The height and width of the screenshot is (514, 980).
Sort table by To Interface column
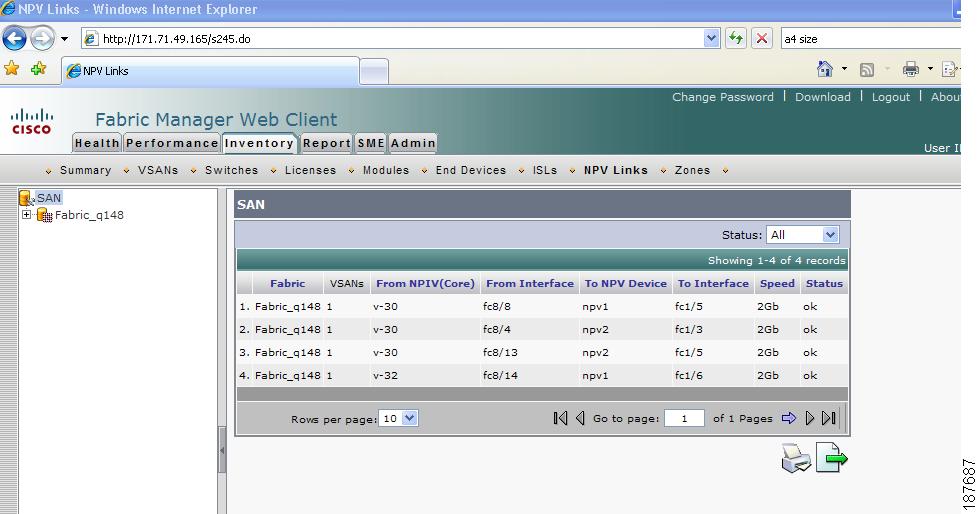713,283
